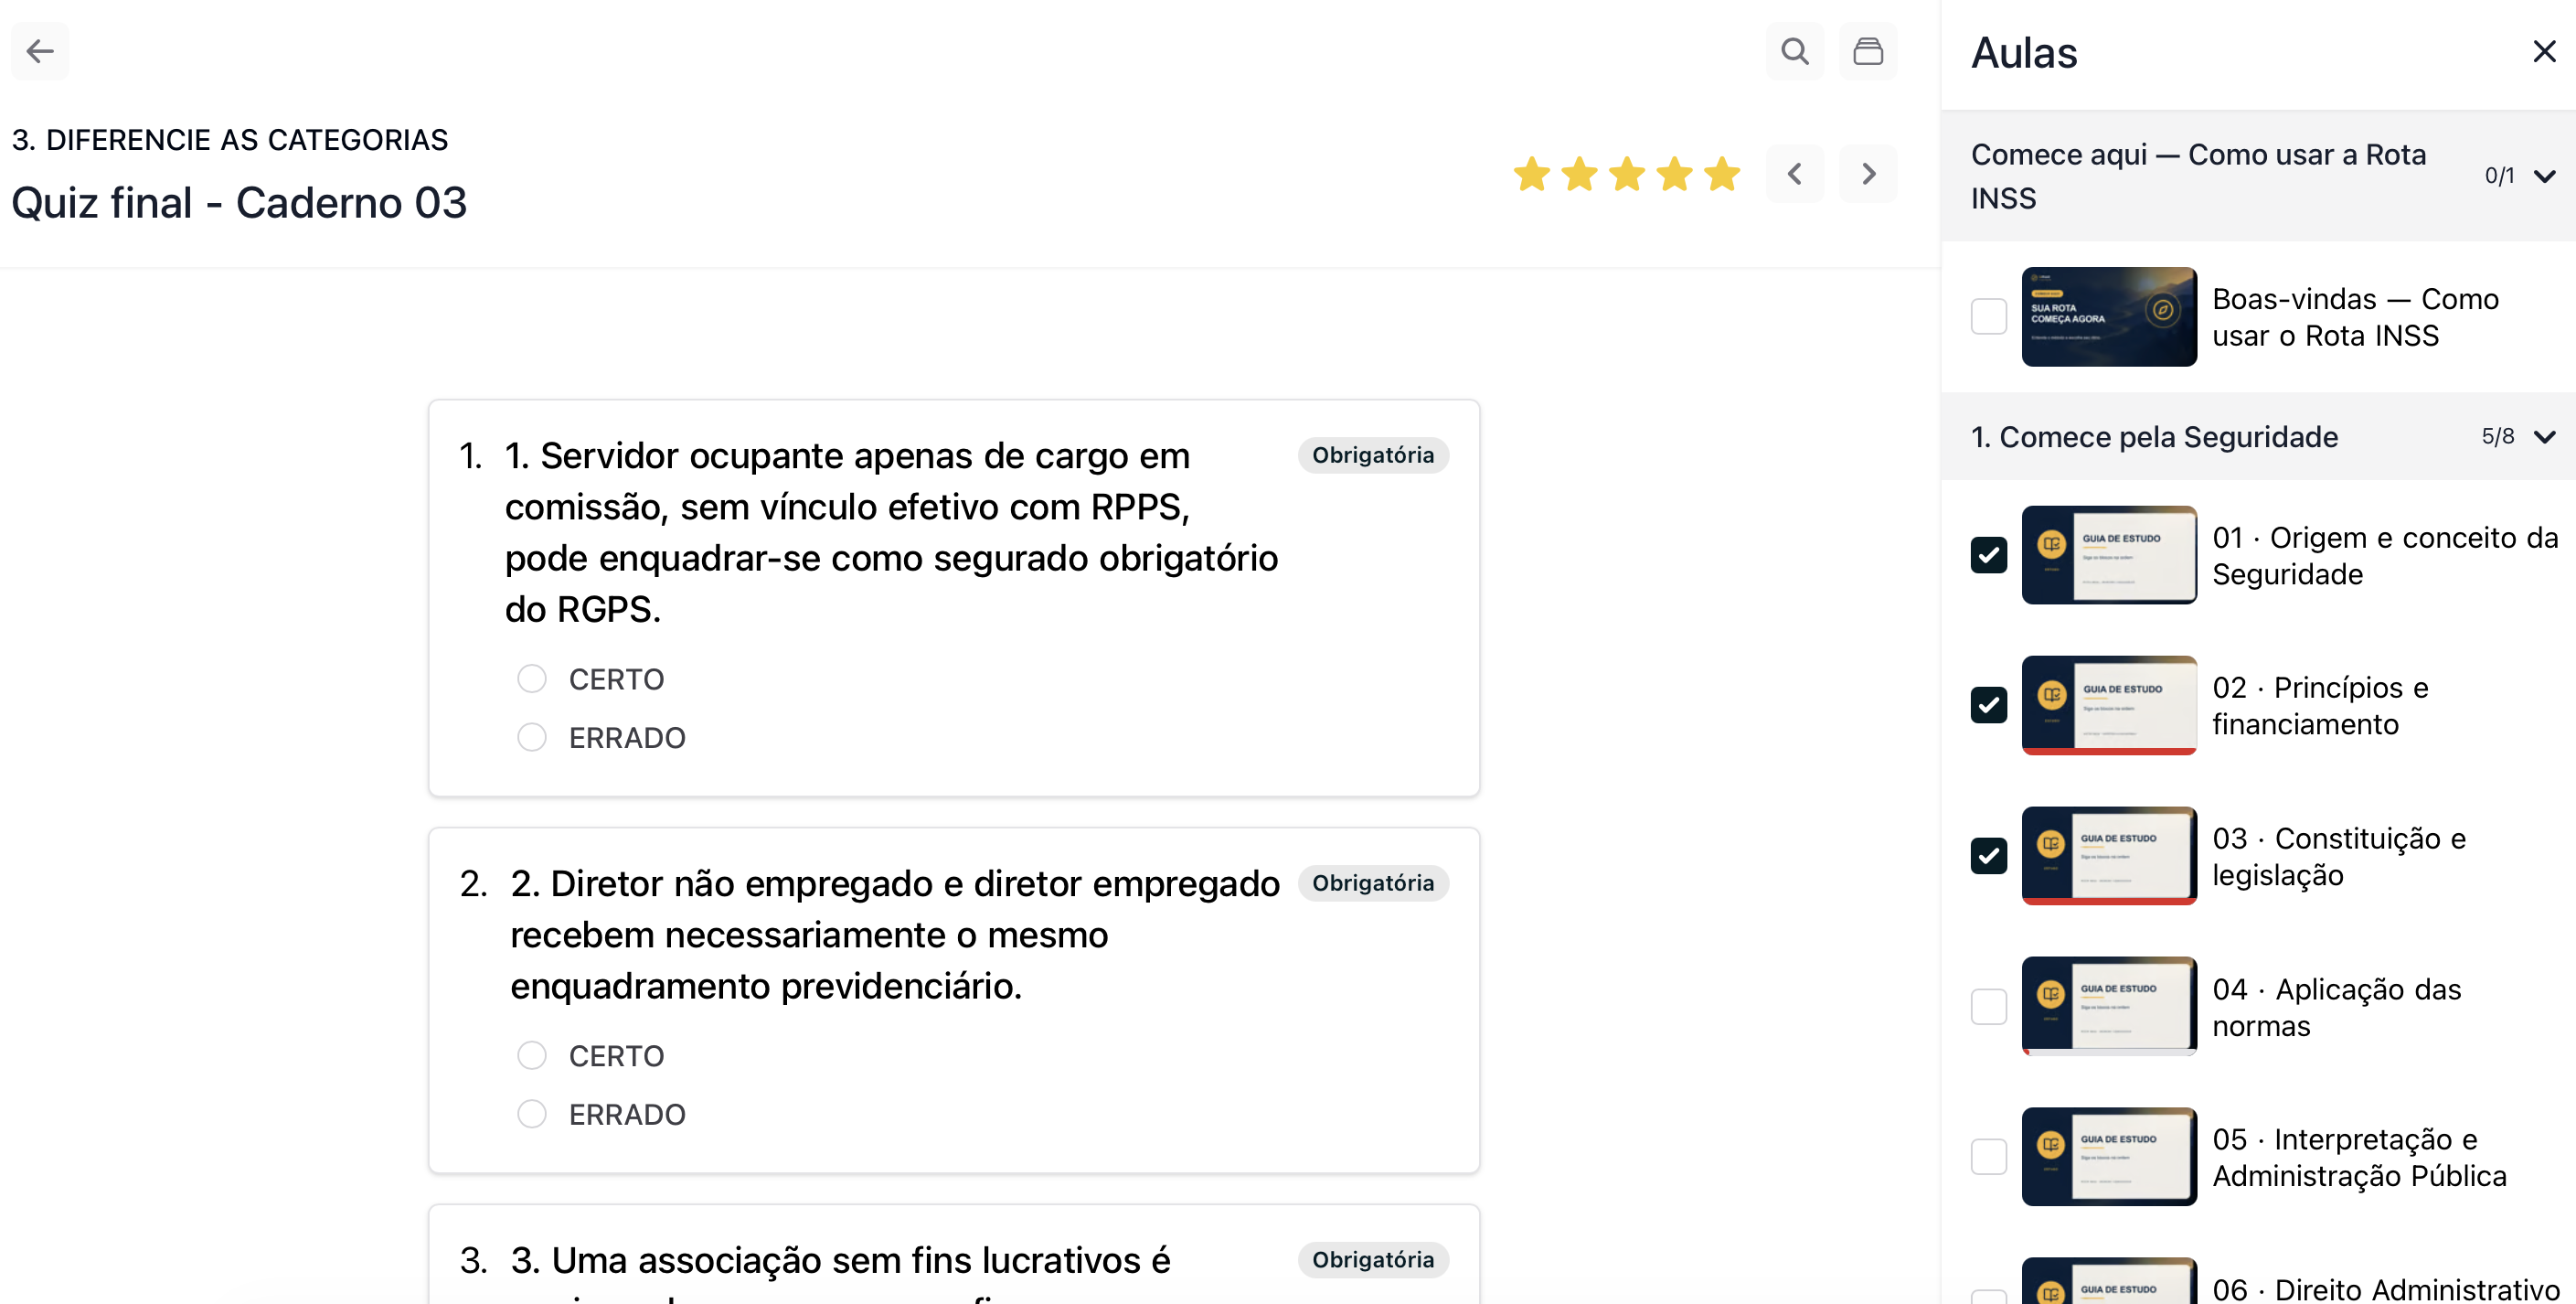Viewport: 2576px width, 1304px height.
Task: Go to next lesson with right chevron
Action: point(1867,174)
